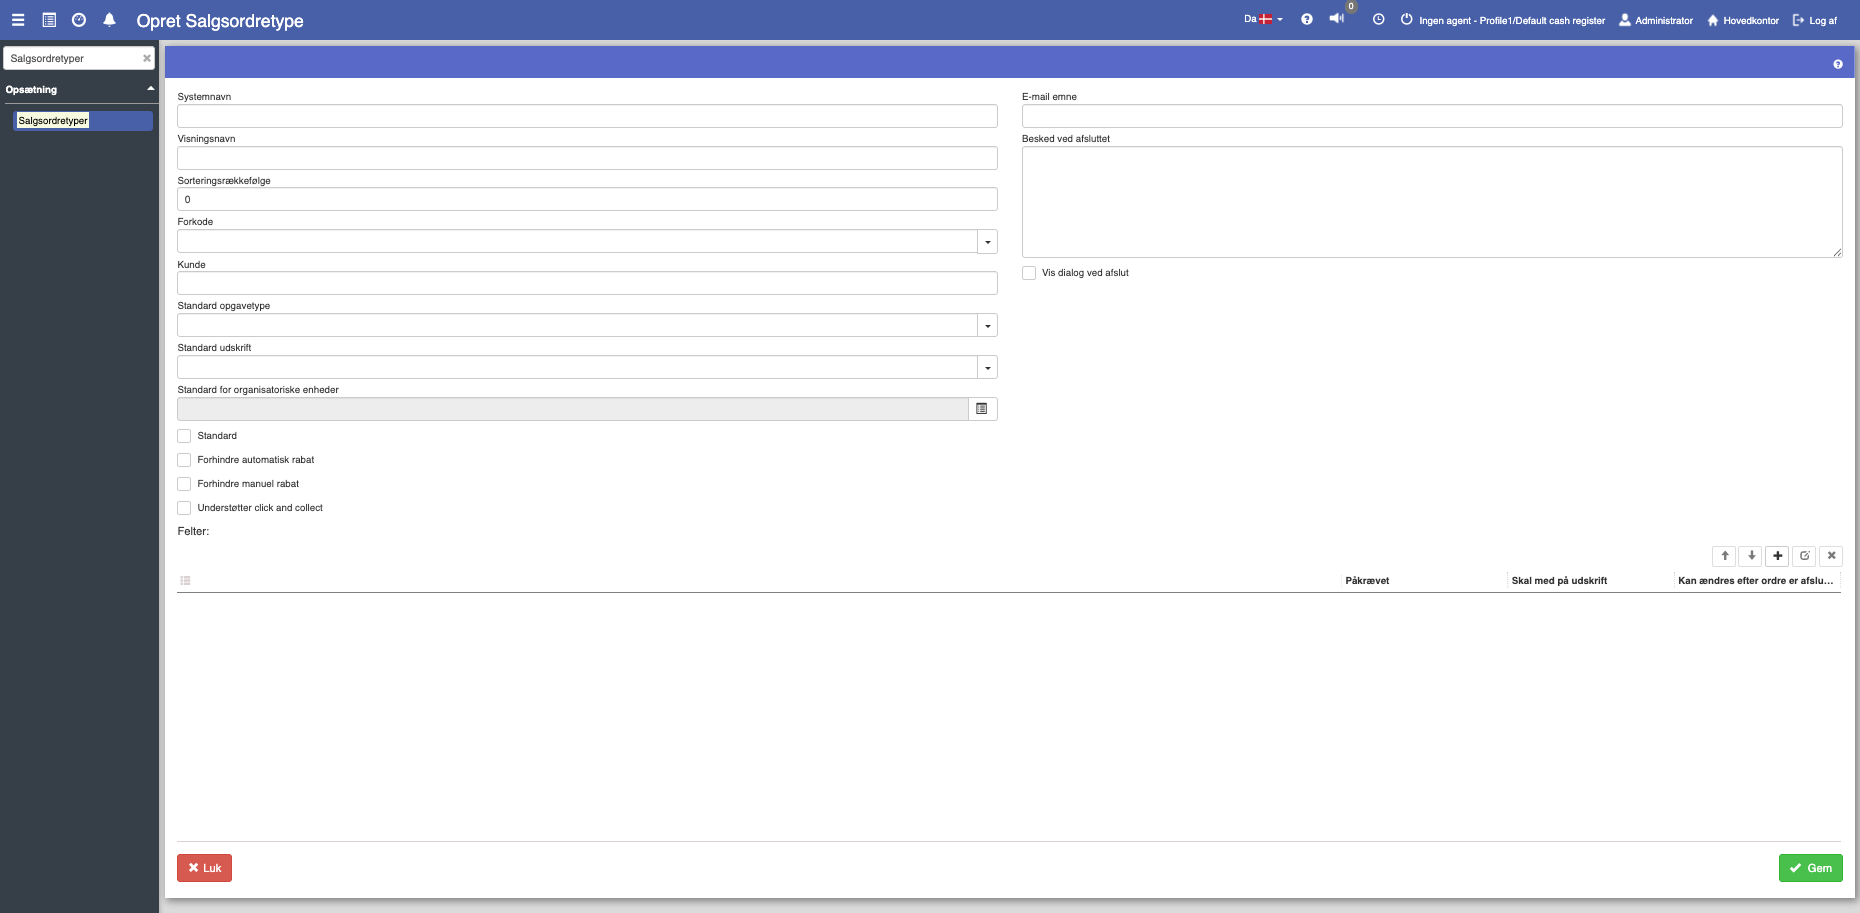Click the Kunde input field
The width and height of the screenshot is (1860, 913).
[587, 284]
